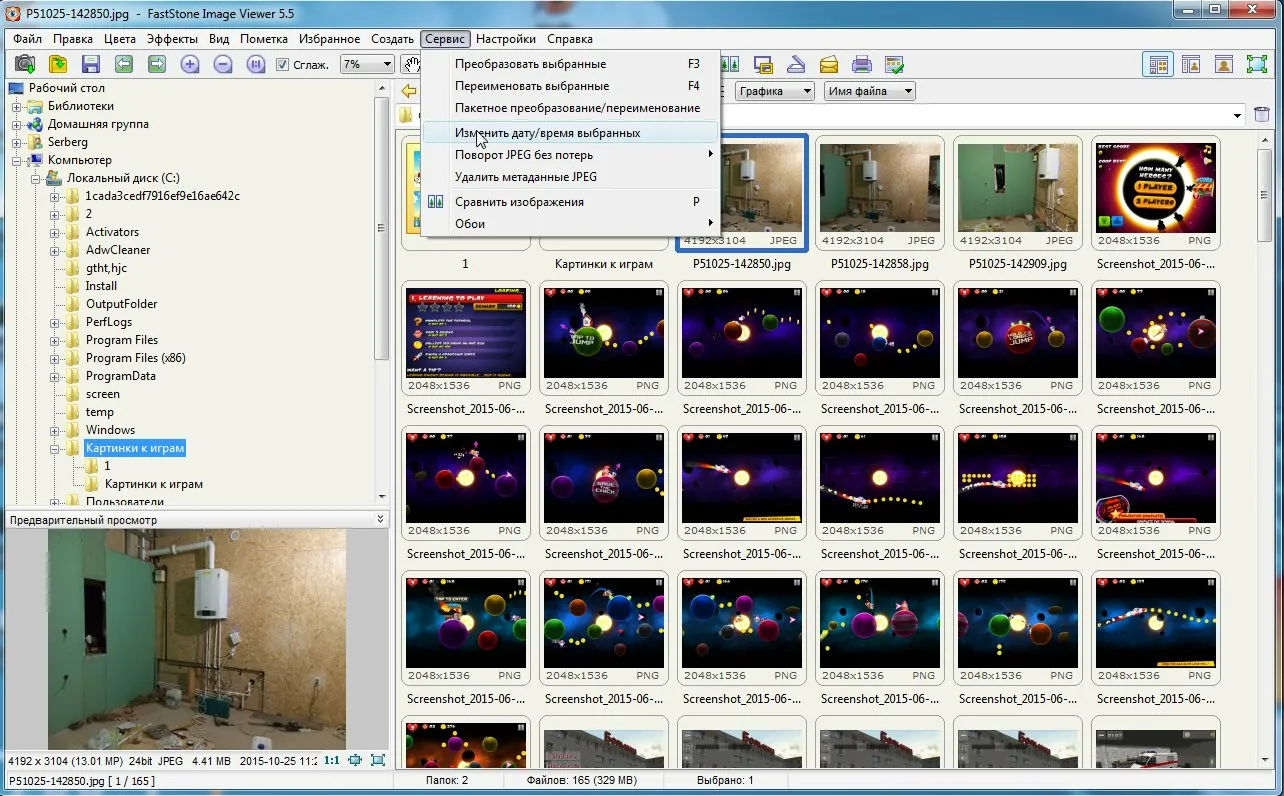
Task: Select the Windows folder in tree
Action: (110, 430)
